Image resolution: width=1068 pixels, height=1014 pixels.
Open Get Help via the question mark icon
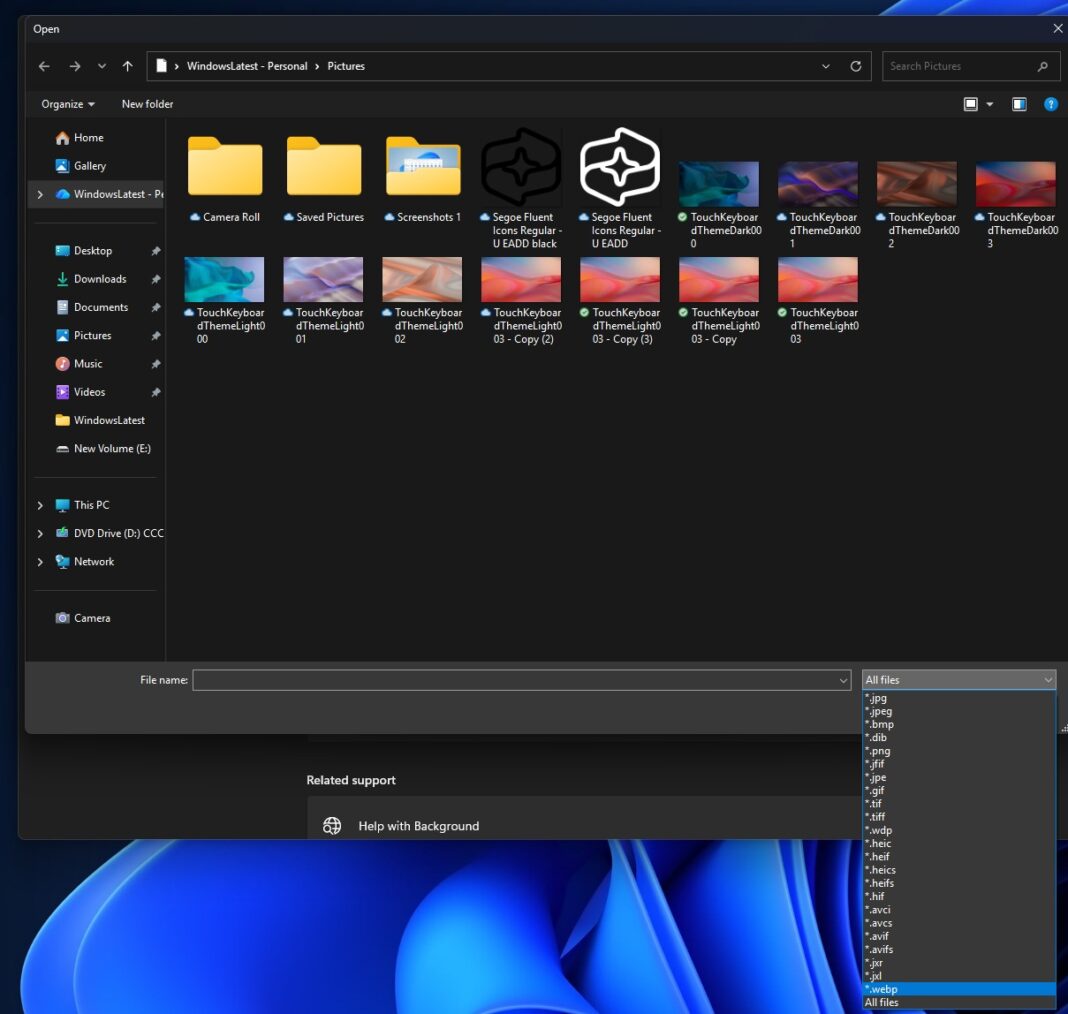1050,103
